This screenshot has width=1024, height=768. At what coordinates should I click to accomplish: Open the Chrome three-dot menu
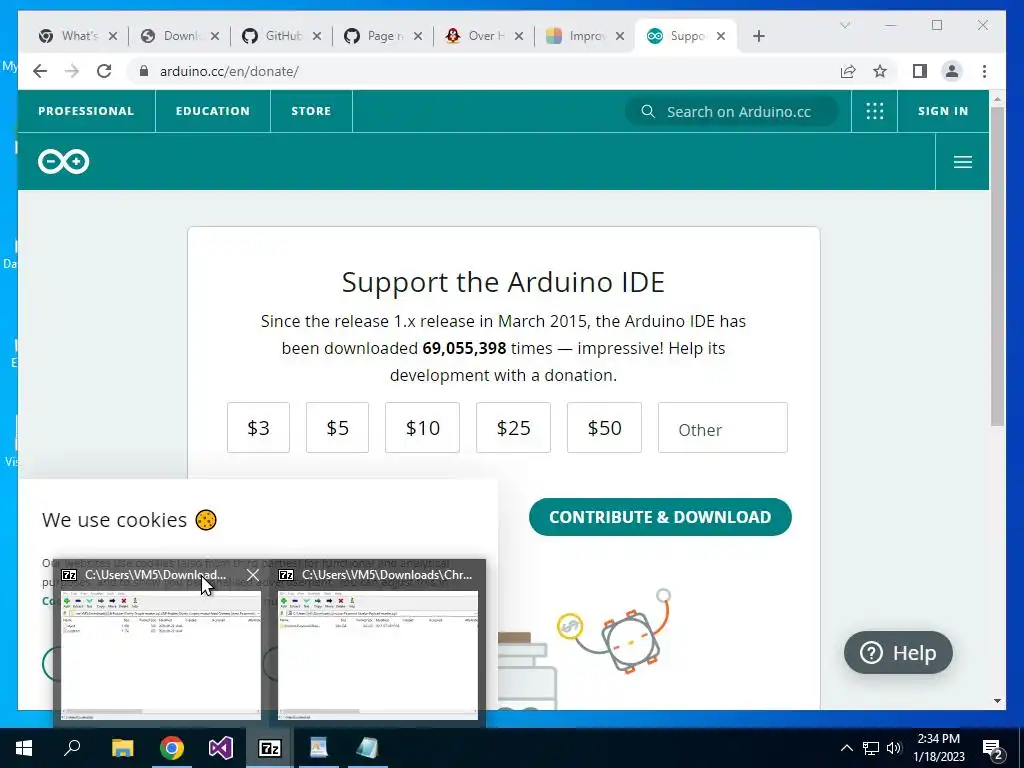[984, 71]
